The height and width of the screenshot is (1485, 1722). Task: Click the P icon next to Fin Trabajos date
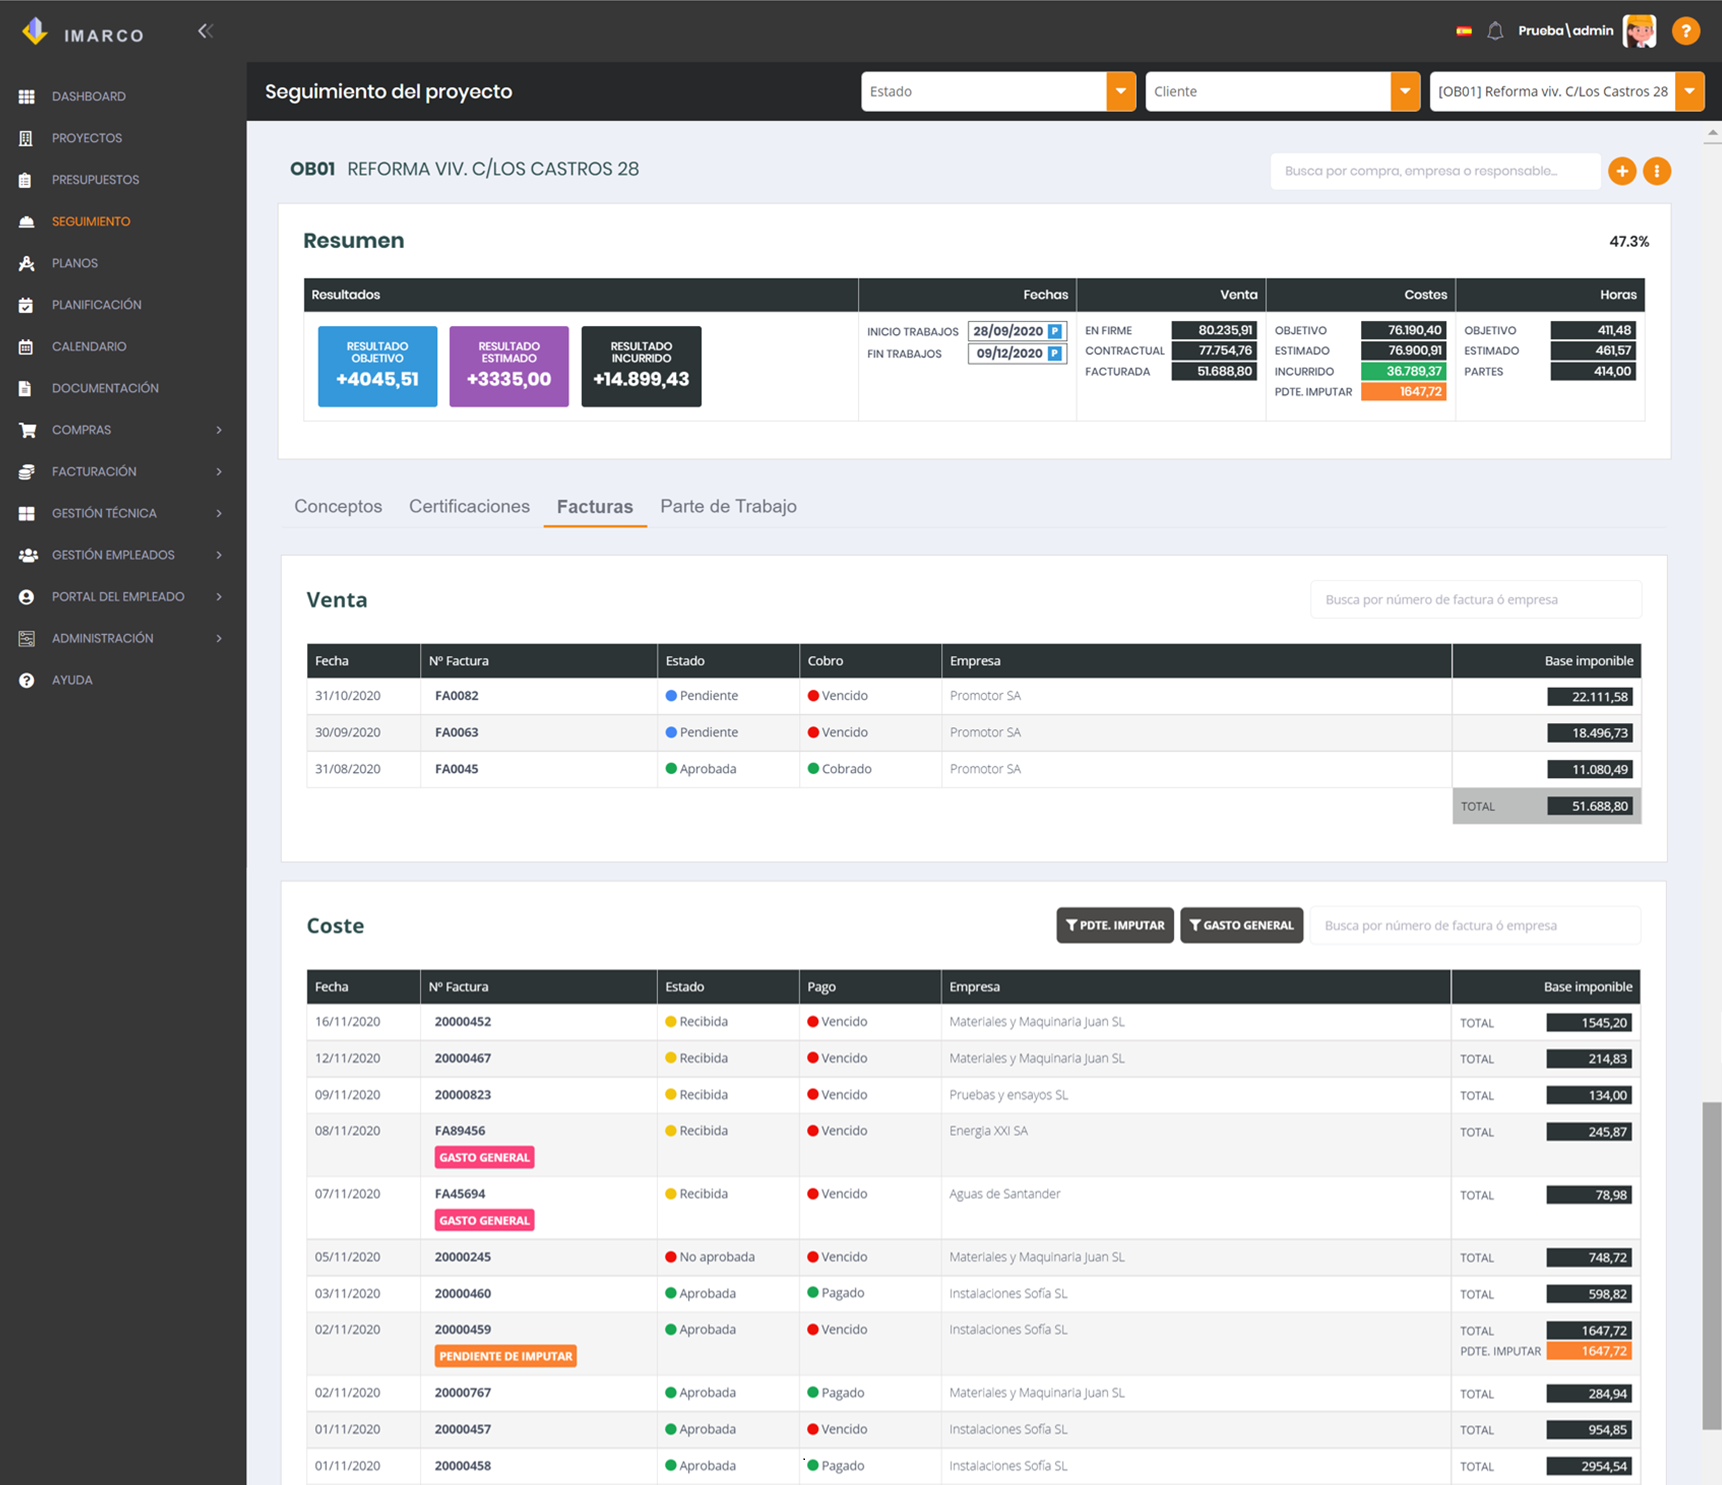coord(1055,353)
